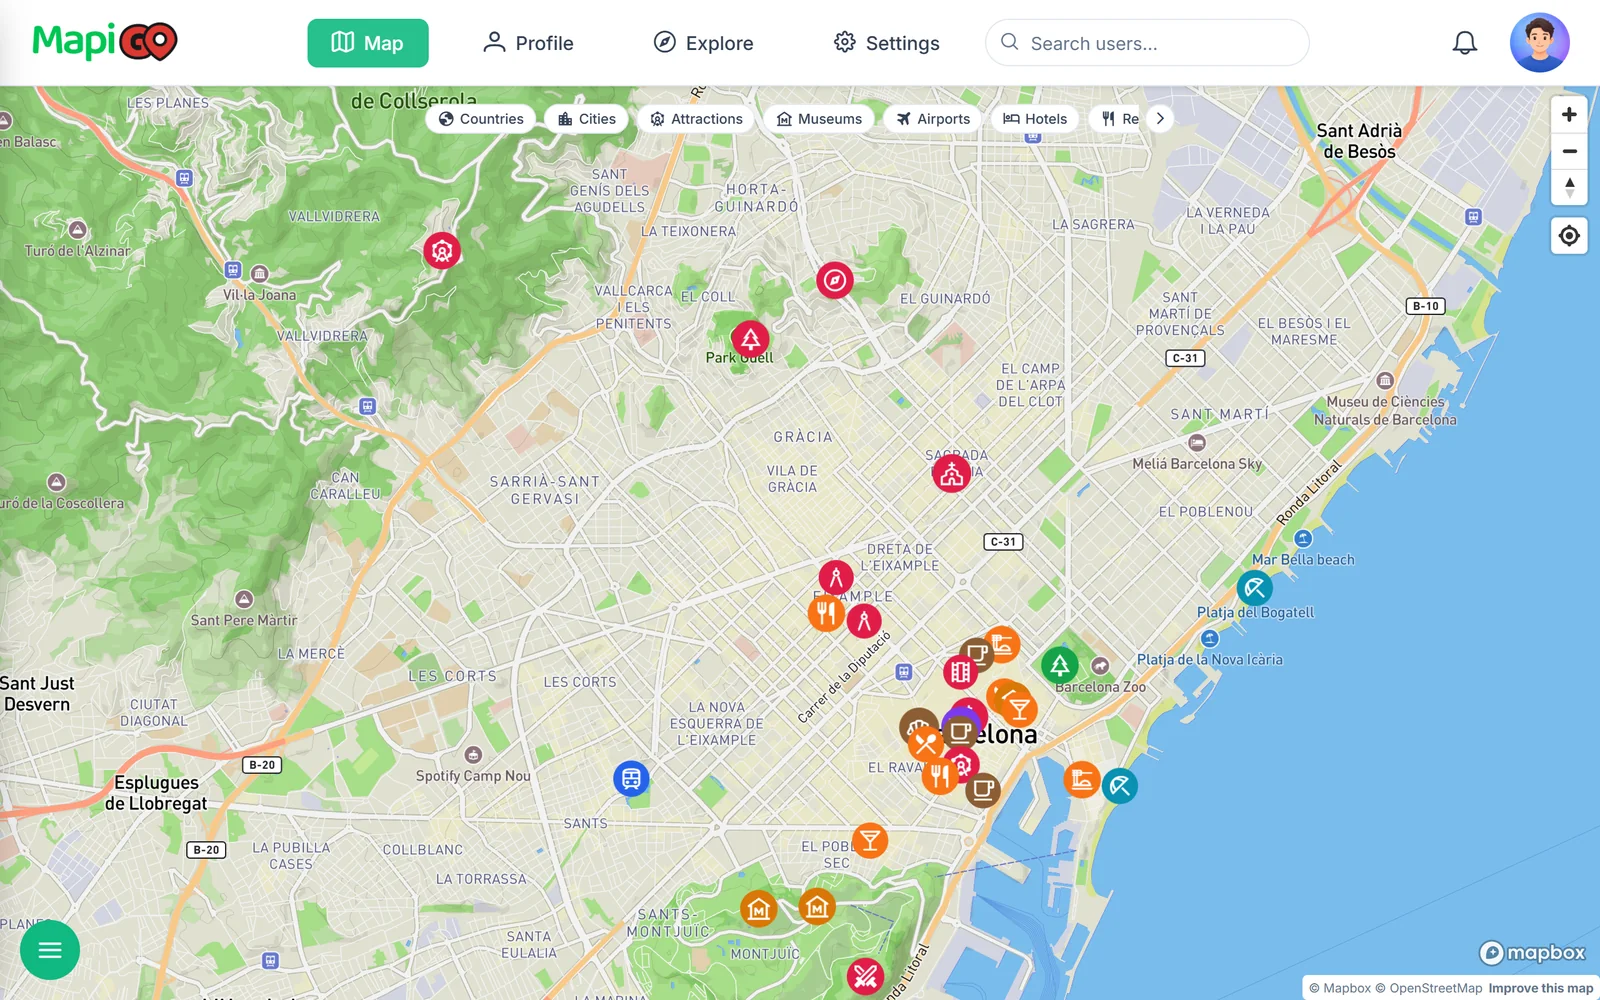Click the red film strip cinema marker
The height and width of the screenshot is (1000, 1600).
961,672
